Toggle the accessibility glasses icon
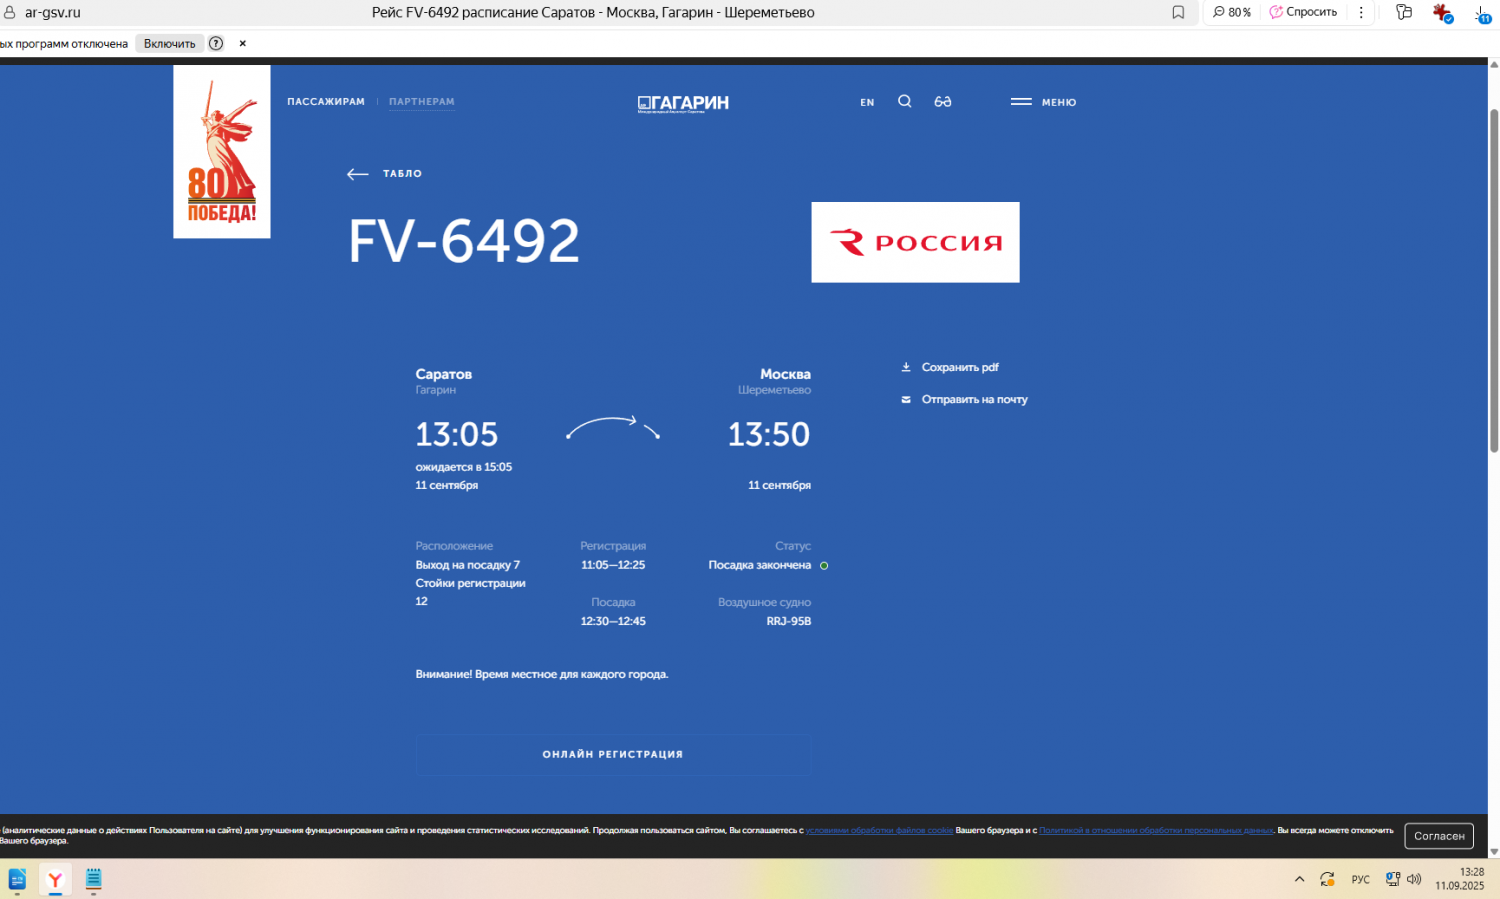The height and width of the screenshot is (899, 1500). [x=943, y=102]
